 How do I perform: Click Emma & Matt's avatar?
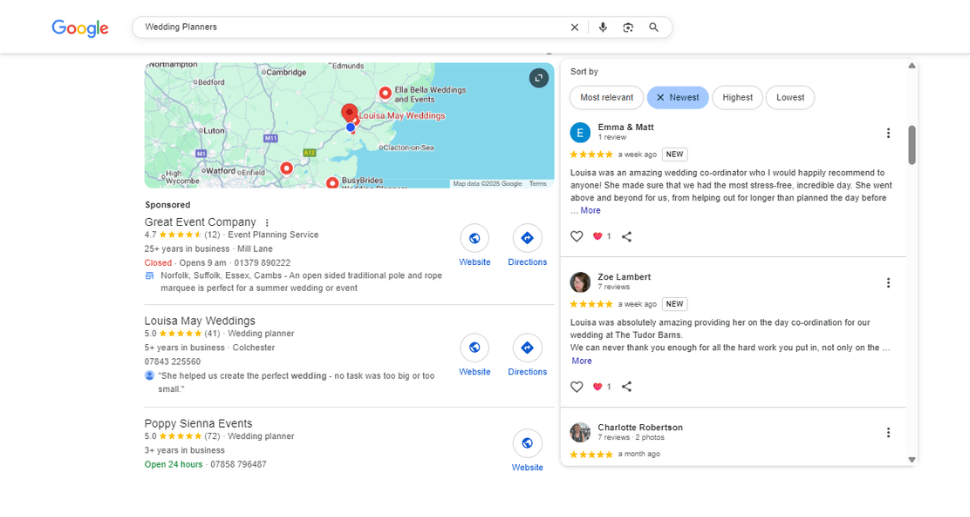coord(580,132)
